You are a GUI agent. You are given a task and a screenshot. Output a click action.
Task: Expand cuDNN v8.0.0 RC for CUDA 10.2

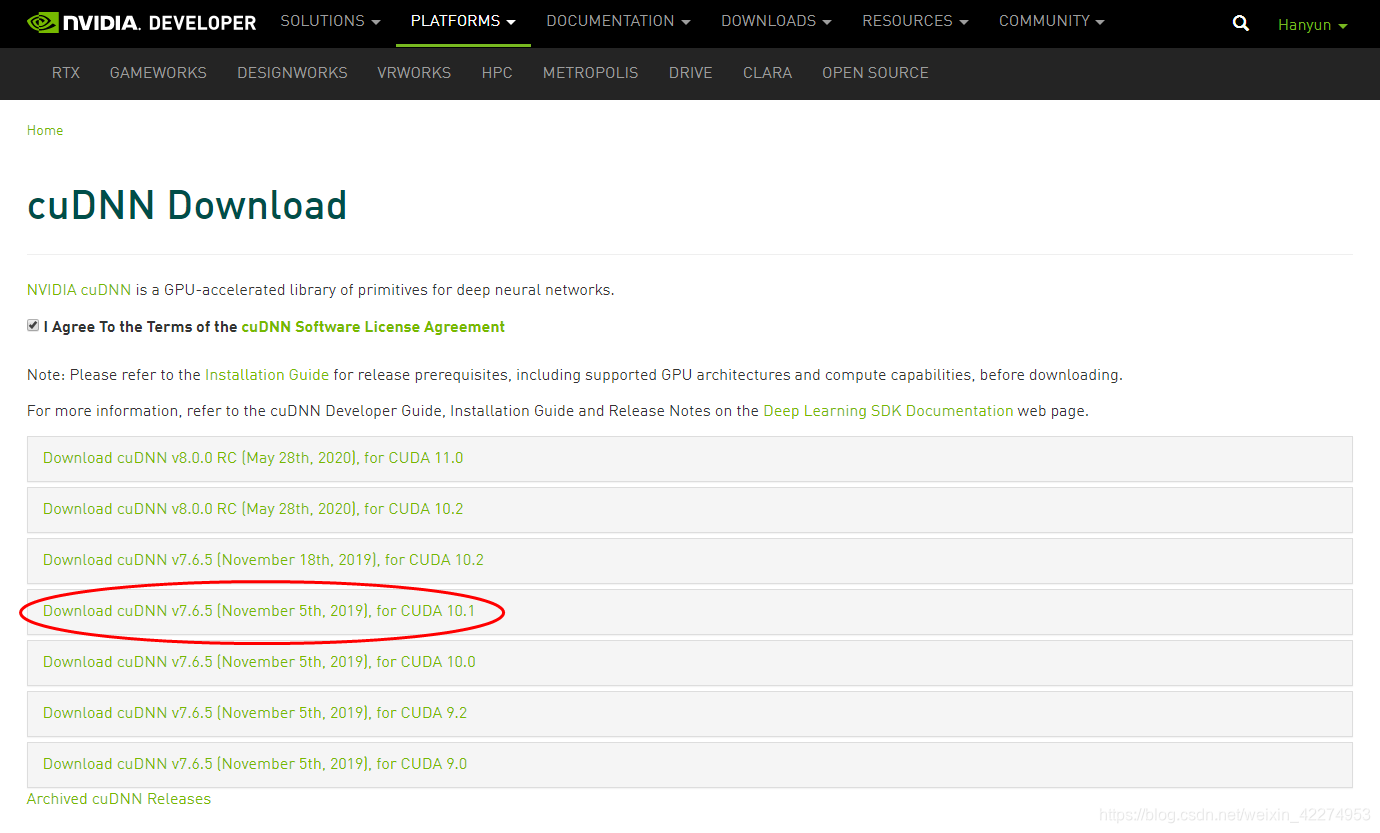coord(690,510)
